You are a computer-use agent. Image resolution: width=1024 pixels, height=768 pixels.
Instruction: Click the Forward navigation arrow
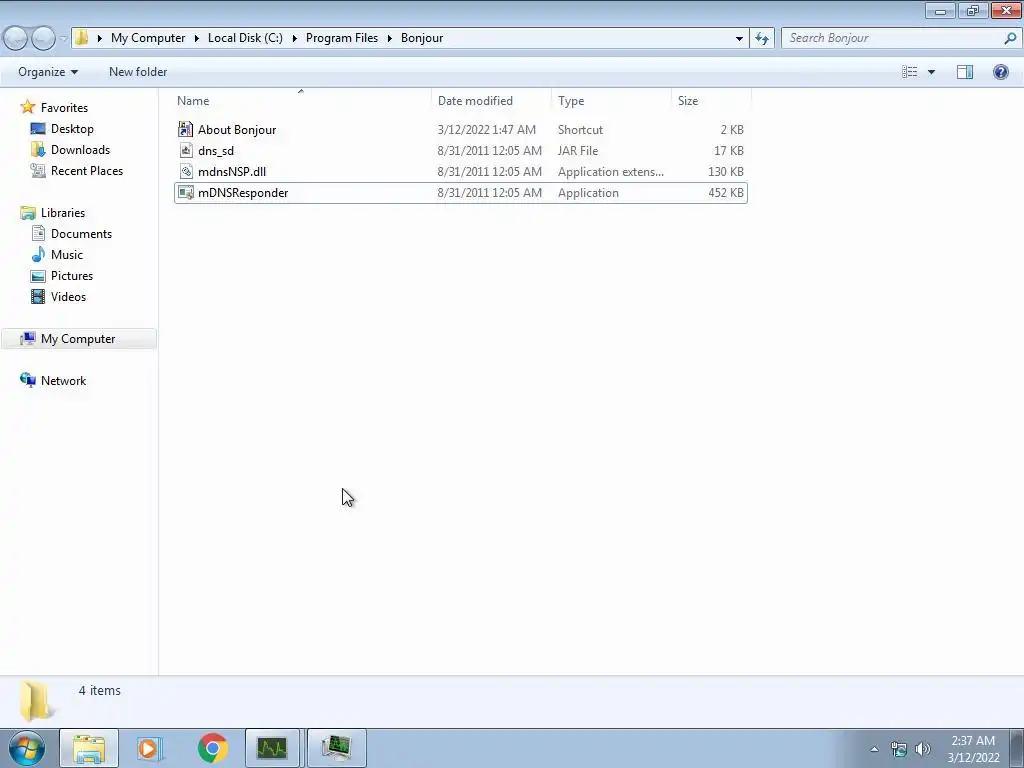(x=43, y=39)
